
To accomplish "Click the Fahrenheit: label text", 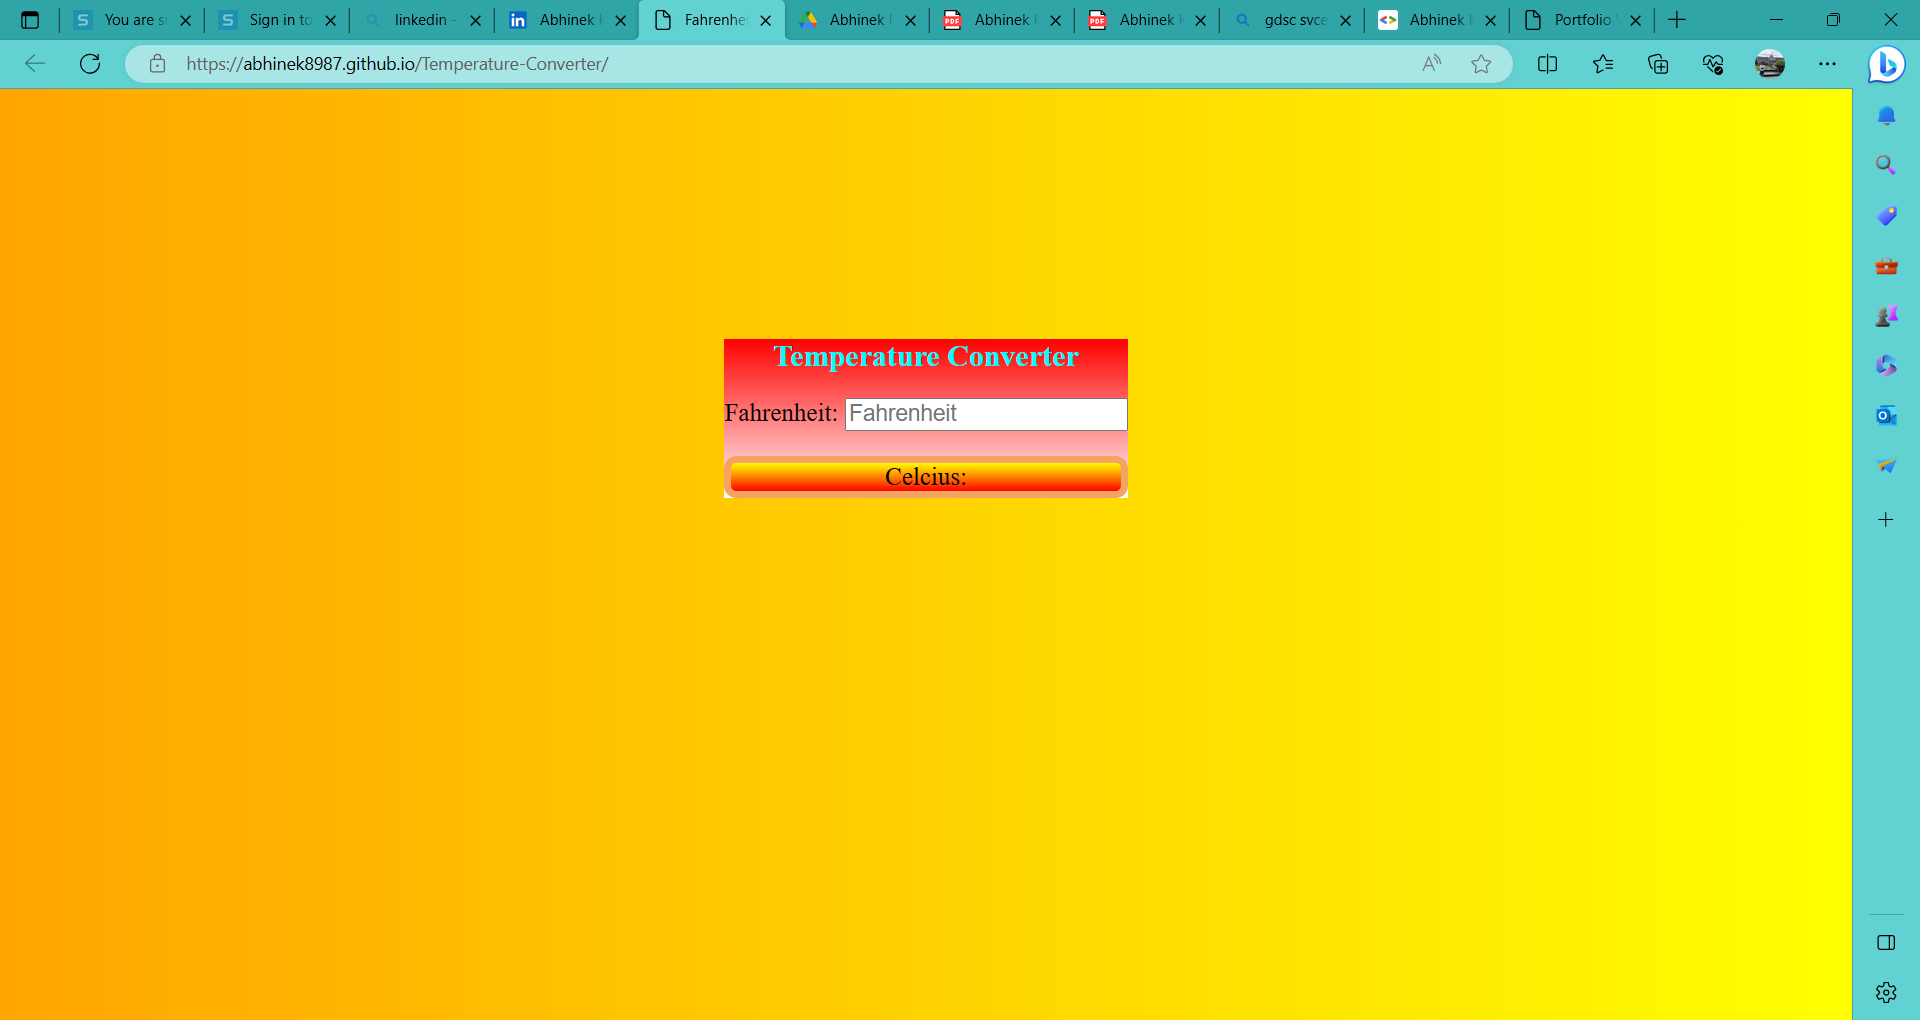I will point(781,413).
